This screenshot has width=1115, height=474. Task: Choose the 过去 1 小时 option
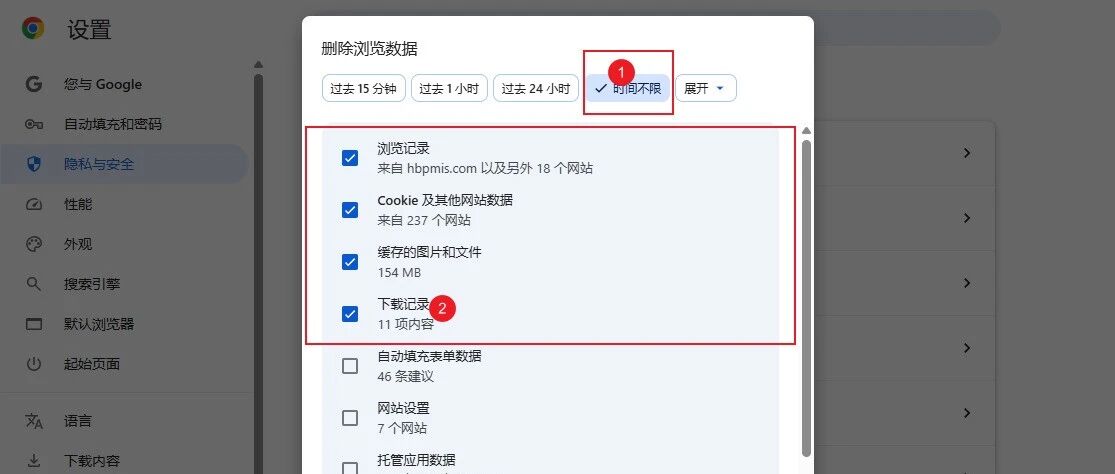tap(449, 88)
